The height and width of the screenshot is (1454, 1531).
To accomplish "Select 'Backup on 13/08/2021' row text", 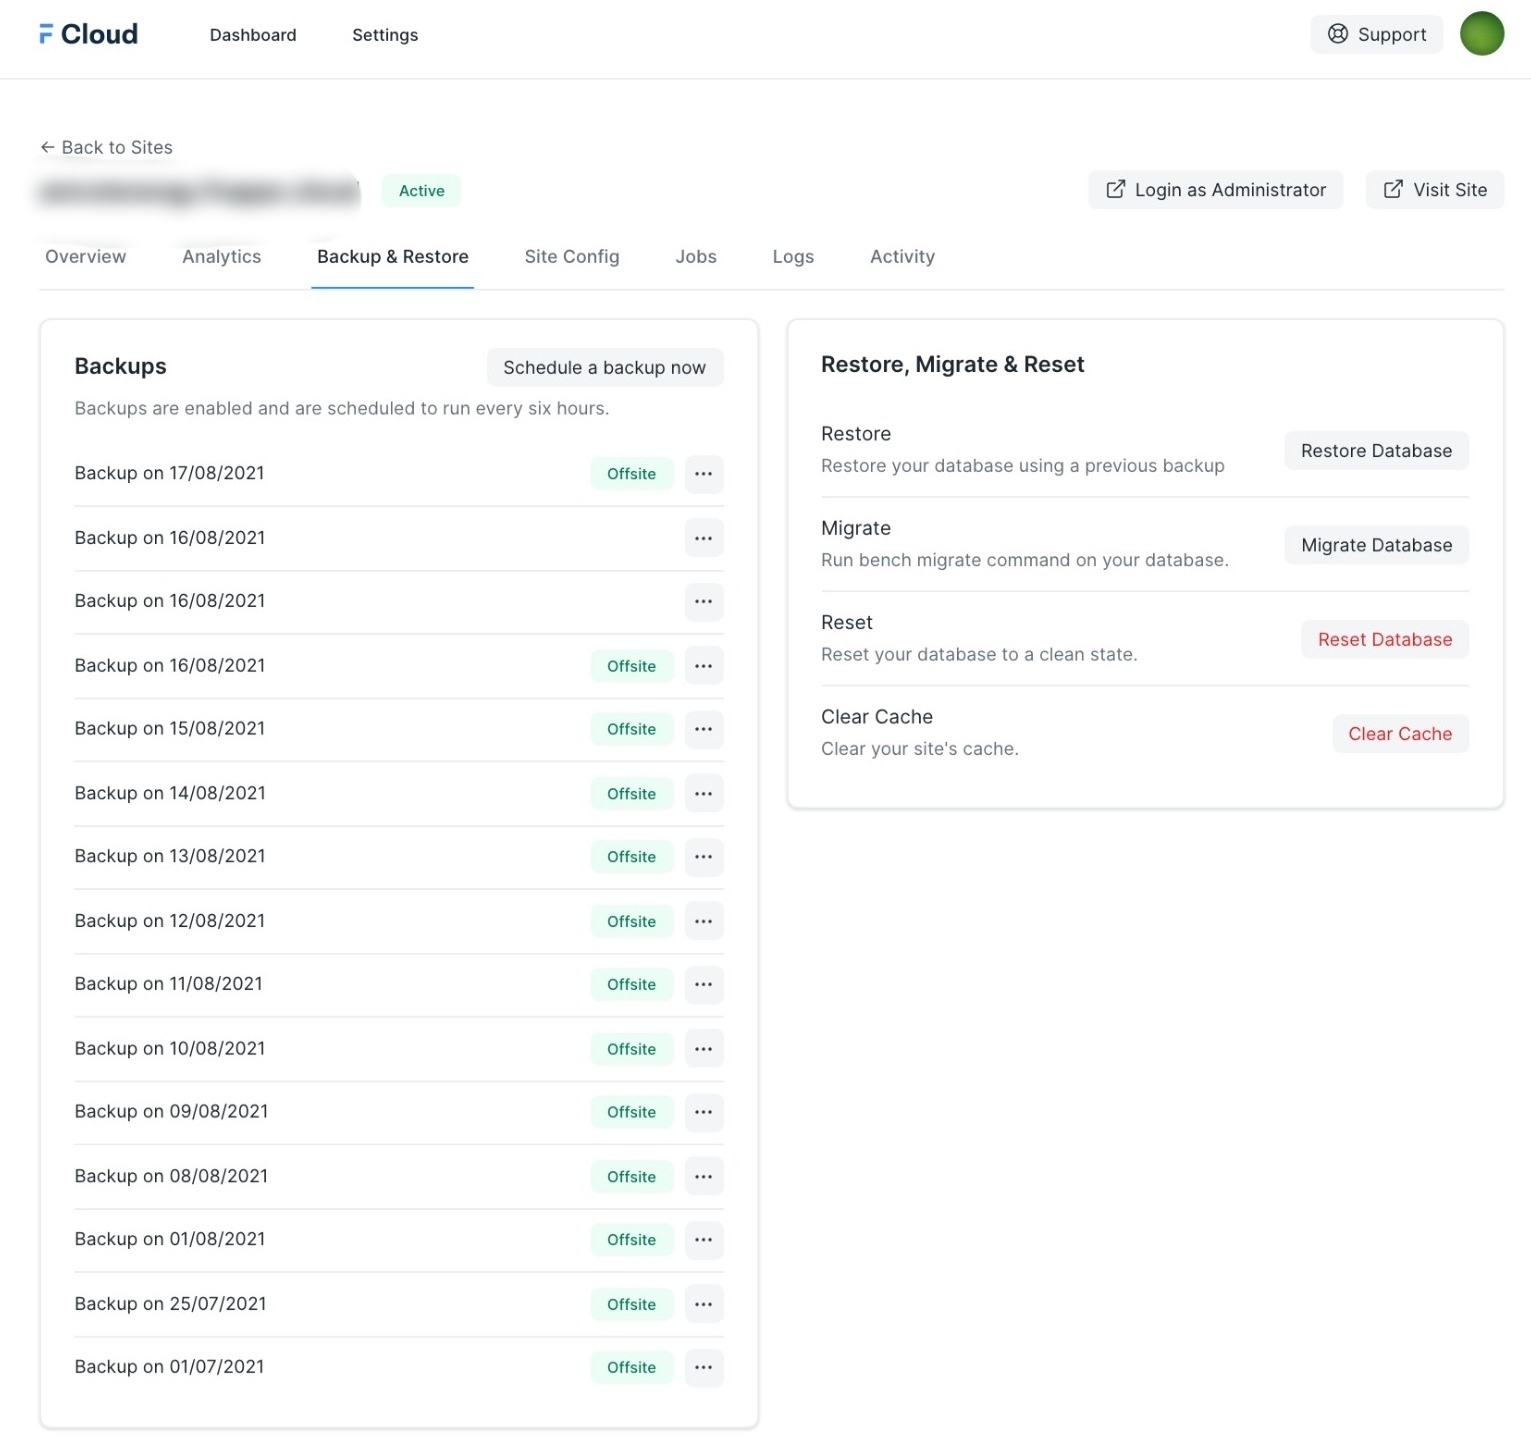I will [x=170, y=856].
